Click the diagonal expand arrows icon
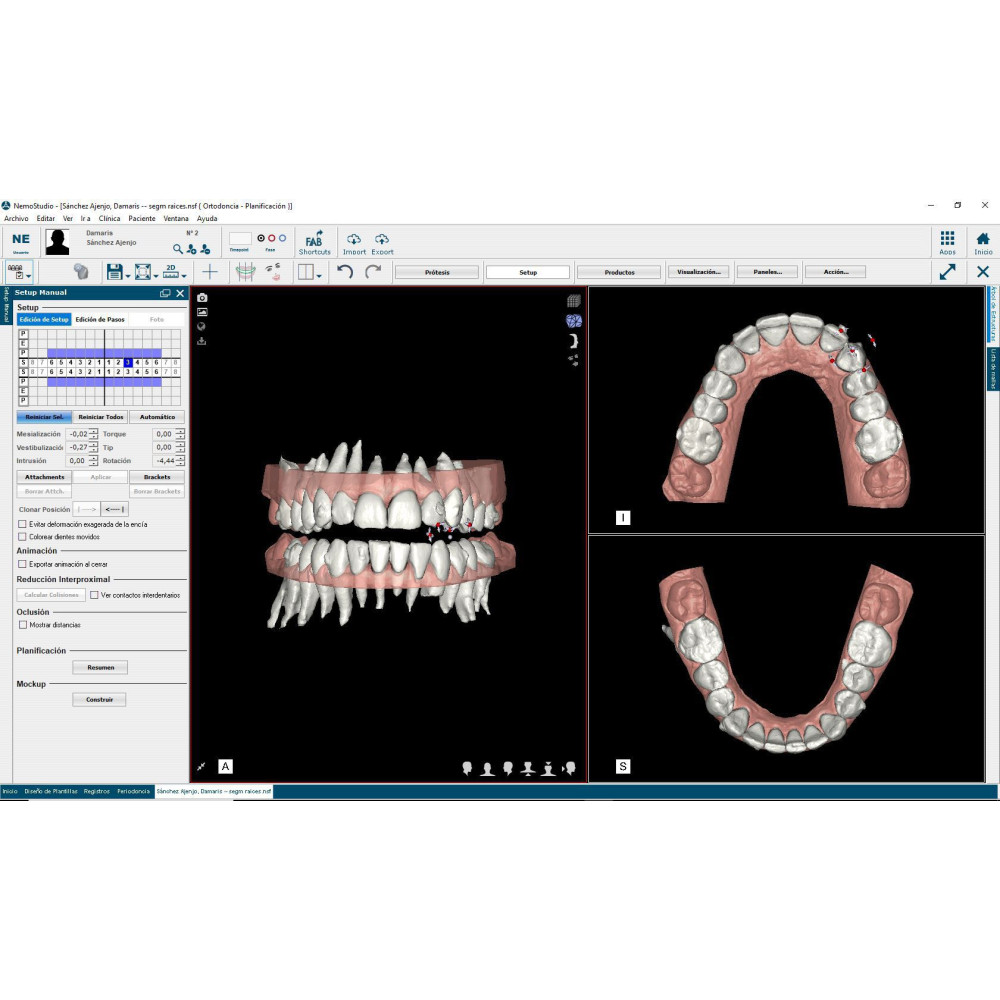Viewport: 1000px width, 1000px height. click(948, 272)
